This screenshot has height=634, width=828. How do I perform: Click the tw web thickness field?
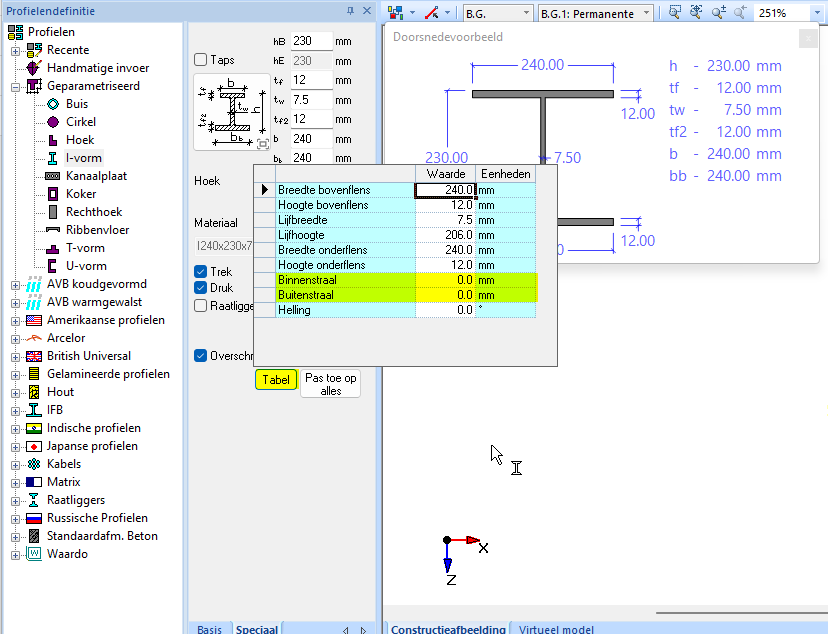[312, 100]
